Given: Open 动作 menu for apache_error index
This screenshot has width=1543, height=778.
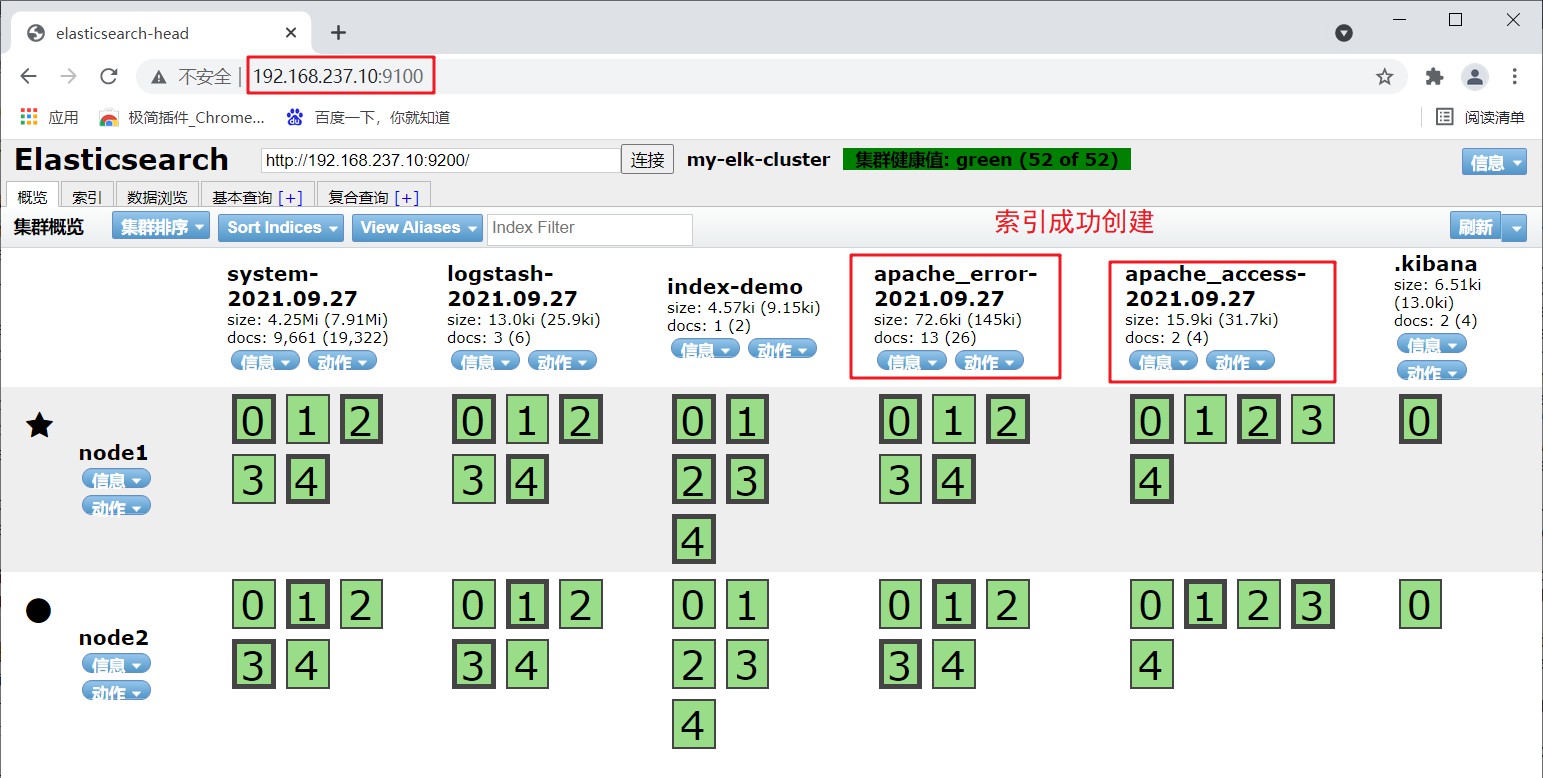Looking at the screenshot, I should coord(989,361).
